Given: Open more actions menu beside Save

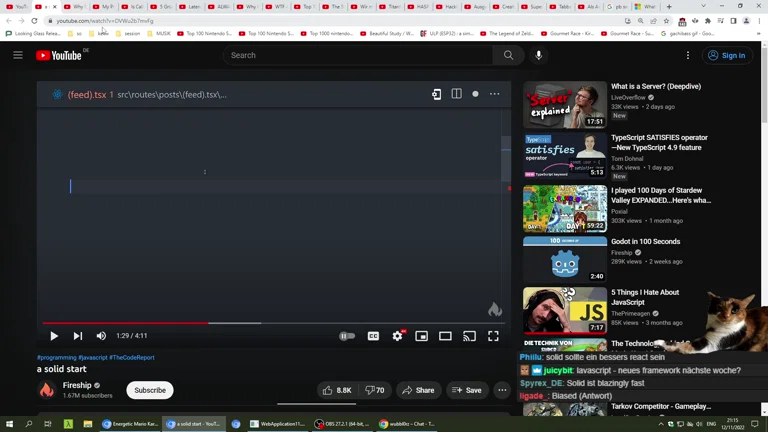Looking at the screenshot, I should pos(502,390).
